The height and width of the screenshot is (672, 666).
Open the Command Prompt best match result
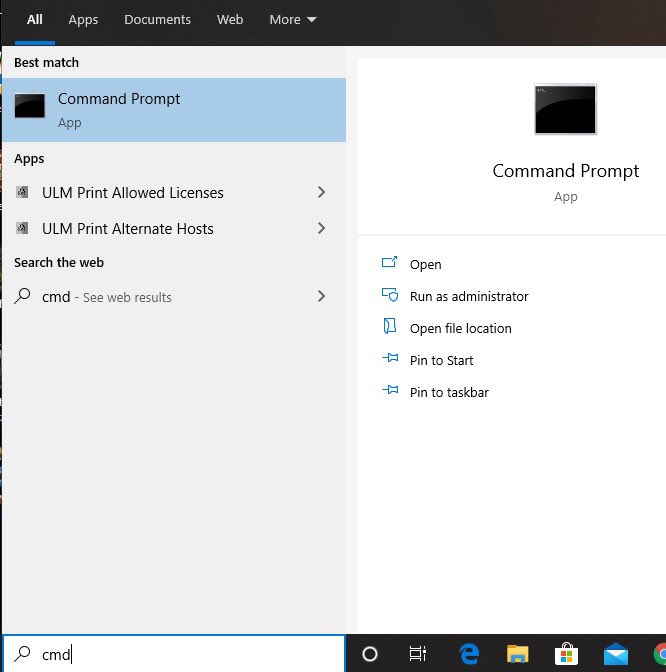click(x=174, y=110)
